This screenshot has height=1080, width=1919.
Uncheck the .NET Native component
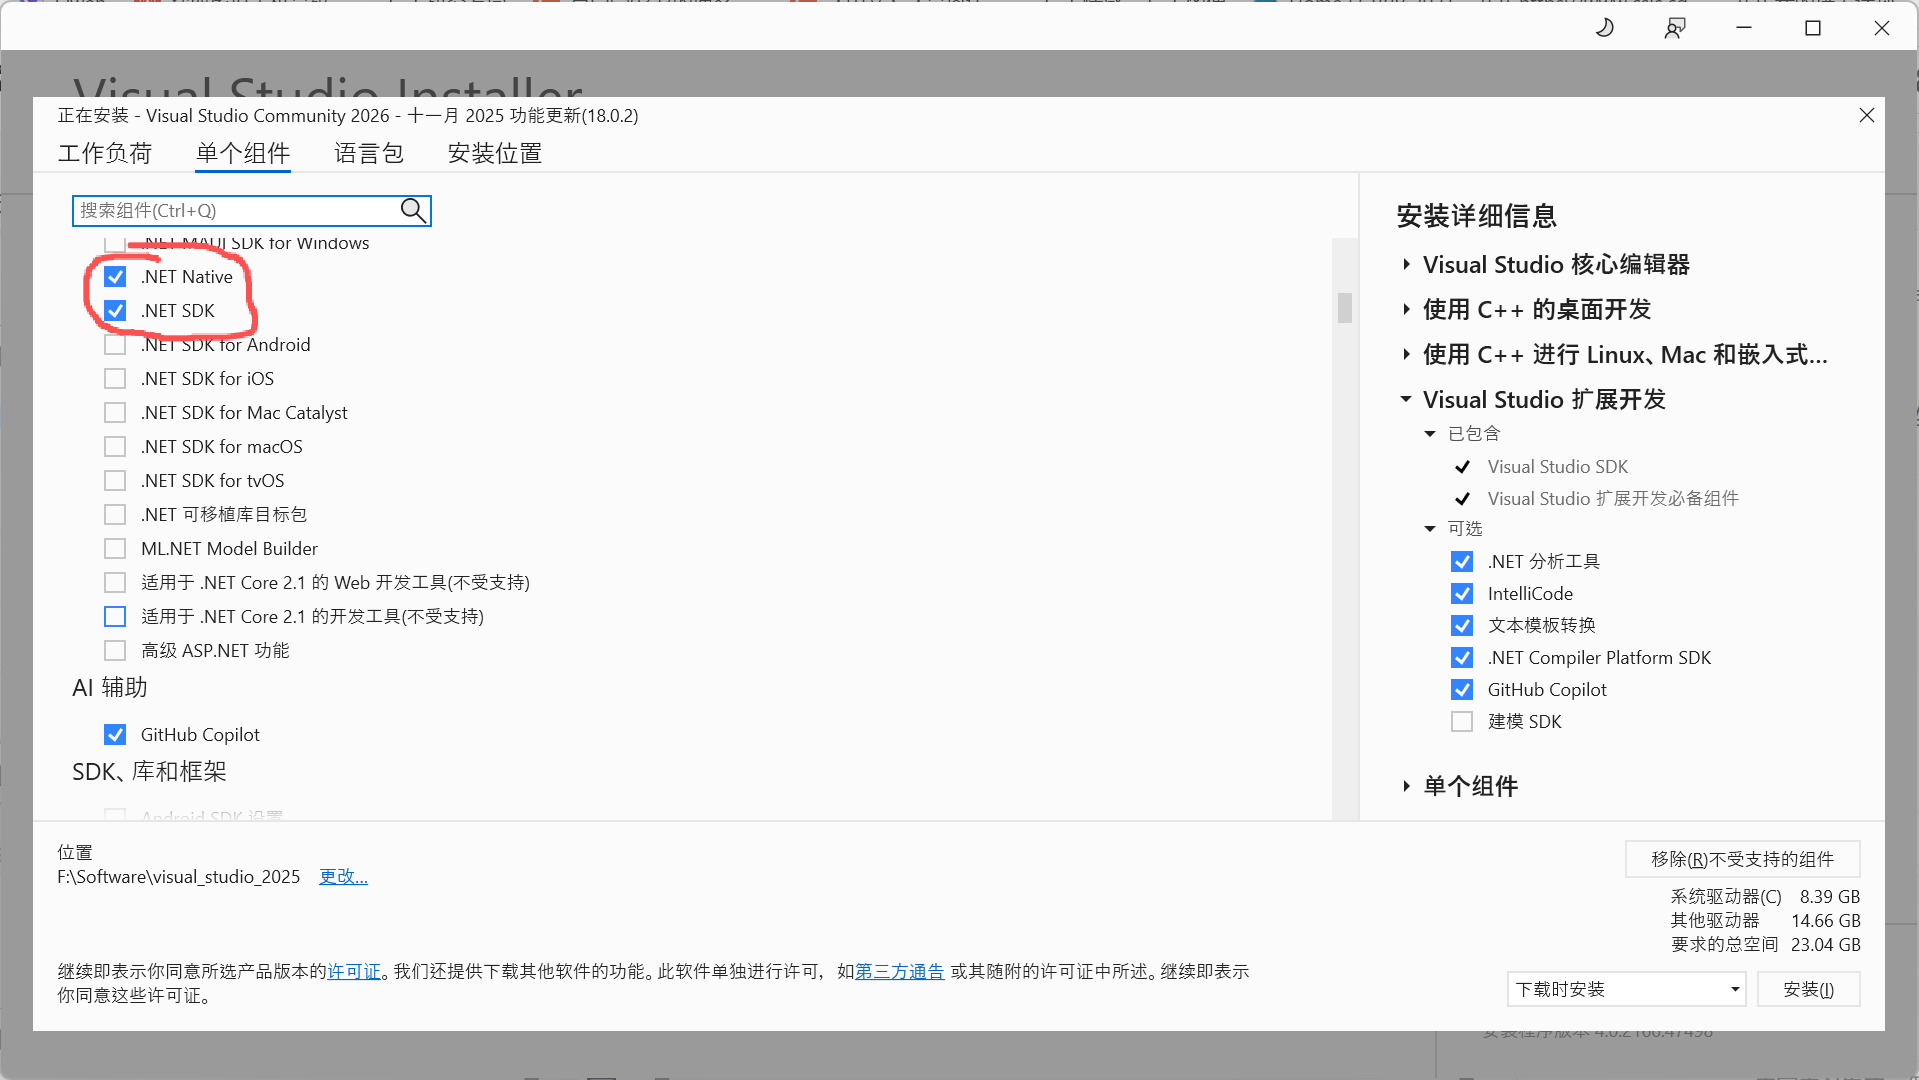pyautogui.click(x=115, y=277)
